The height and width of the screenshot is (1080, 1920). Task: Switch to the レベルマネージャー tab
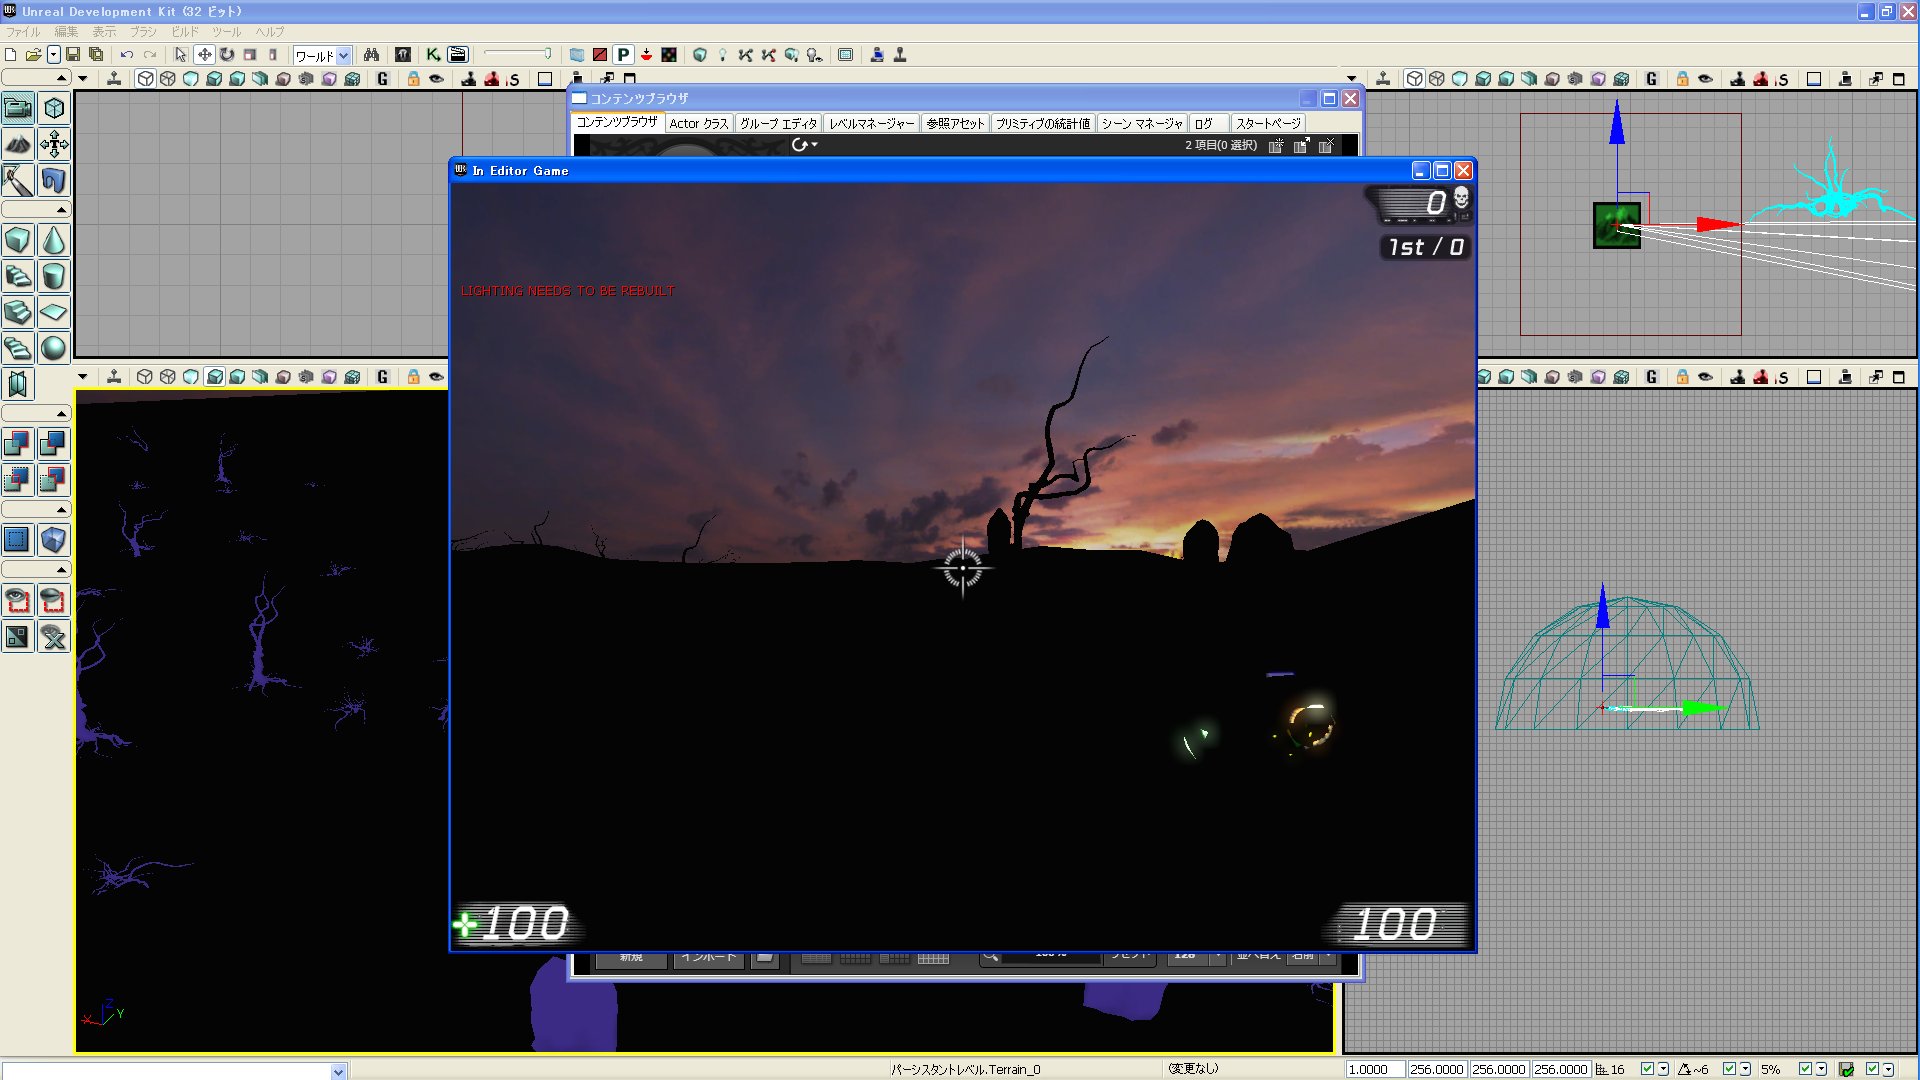coord(871,123)
